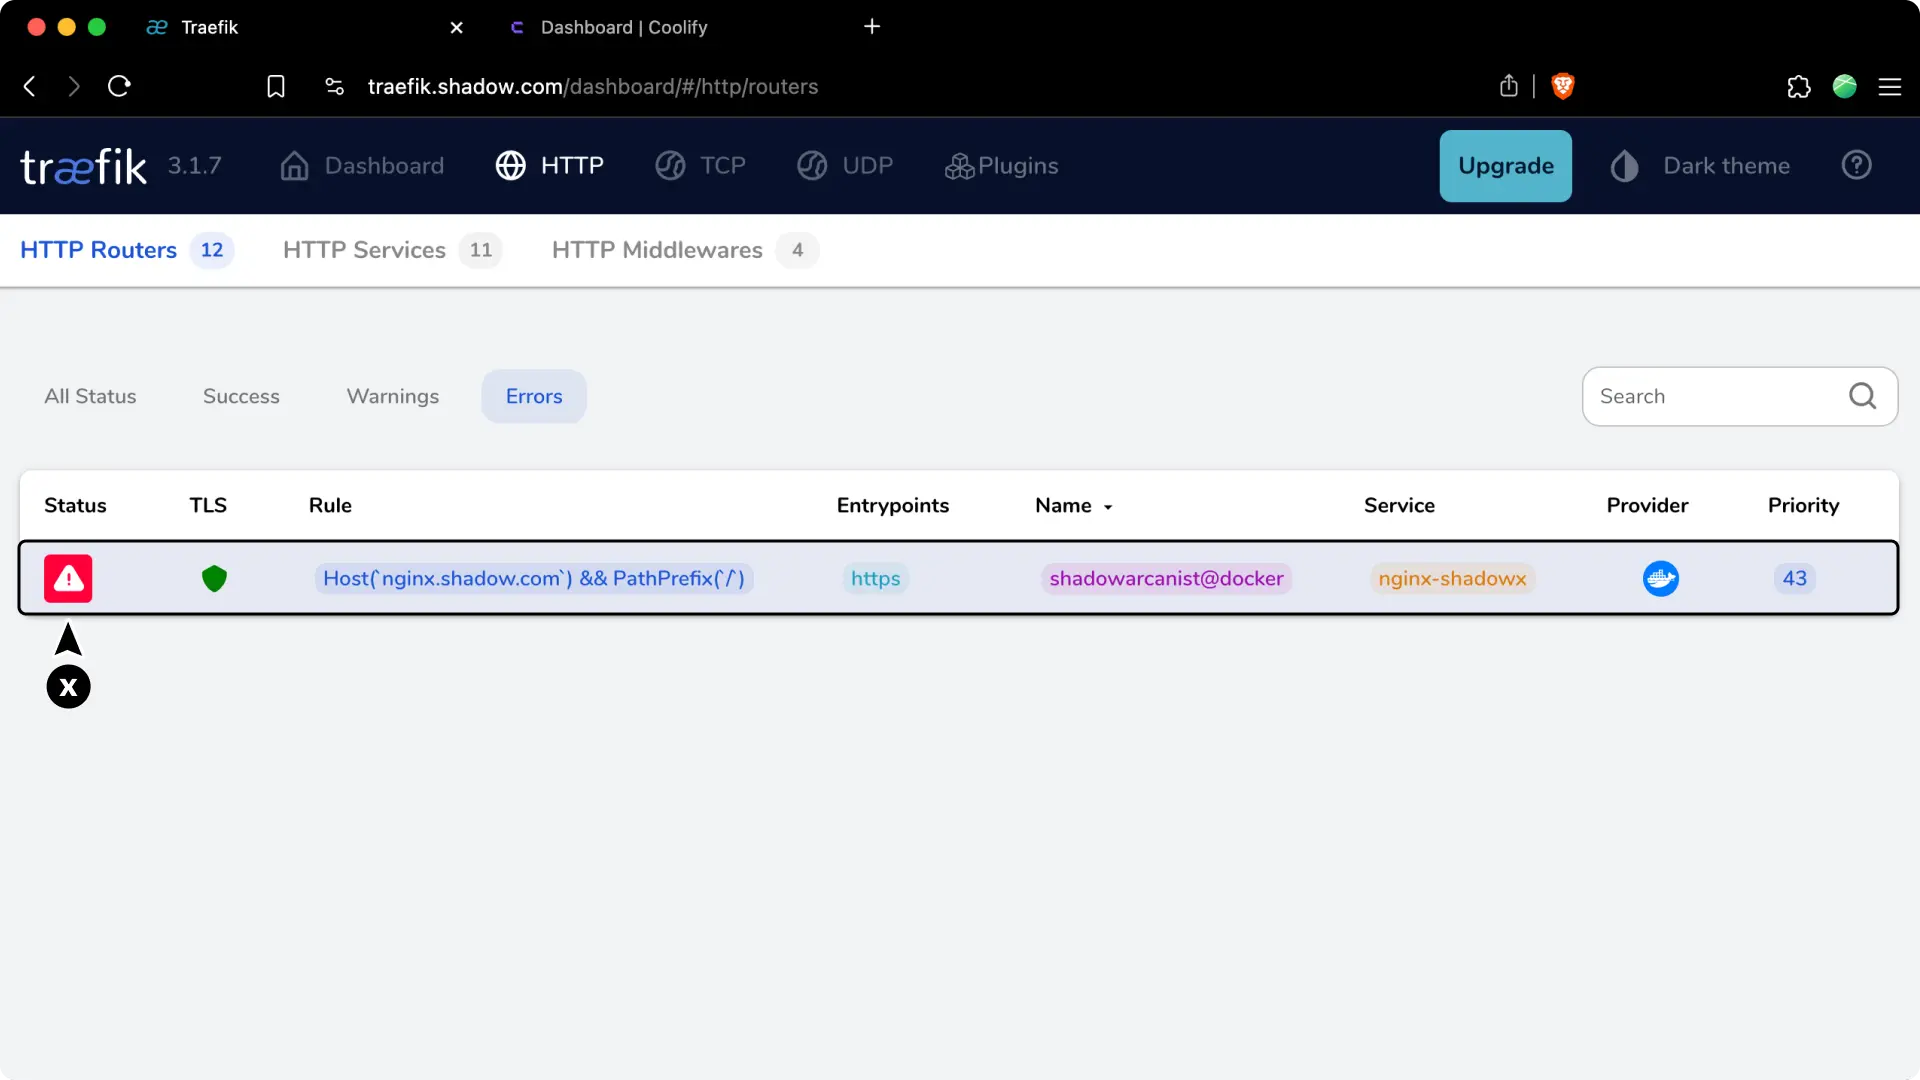Bookmark this page
The width and height of the screenshot is (1920, 1080).
pos(276,86)
